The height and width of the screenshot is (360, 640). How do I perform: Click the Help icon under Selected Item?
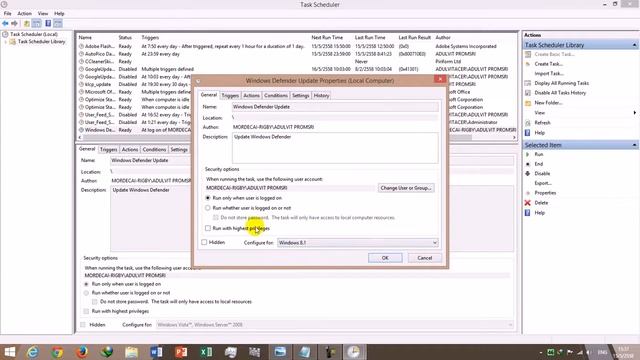(x=528, y=213)
